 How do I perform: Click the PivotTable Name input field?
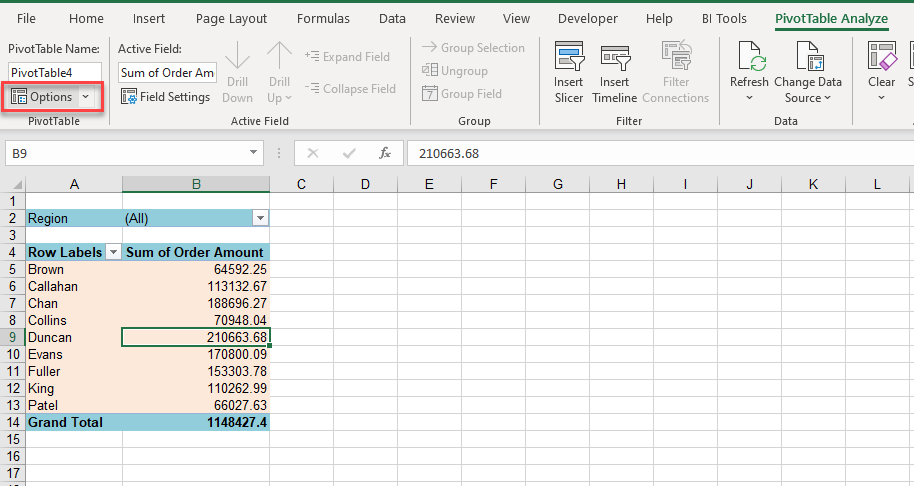coord(55,72)
